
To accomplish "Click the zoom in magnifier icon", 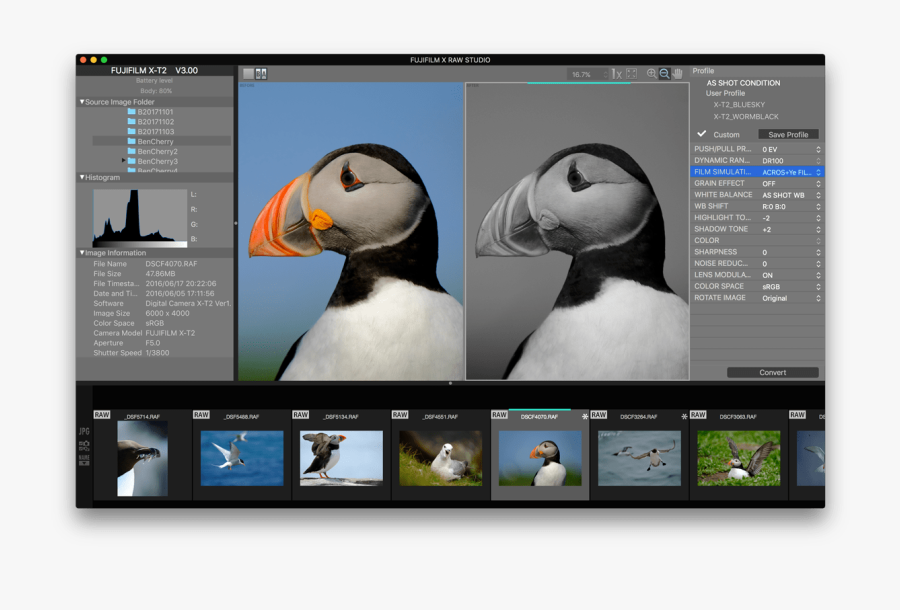I will 652,74.
